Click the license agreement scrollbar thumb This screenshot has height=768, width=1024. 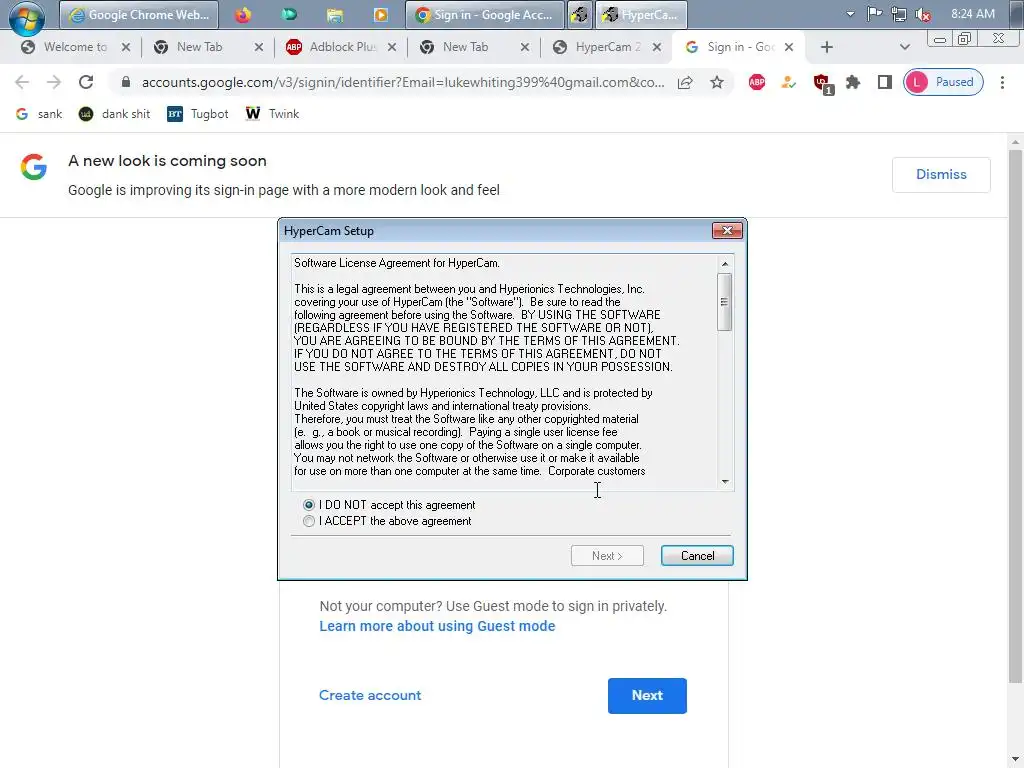(724, 302)
